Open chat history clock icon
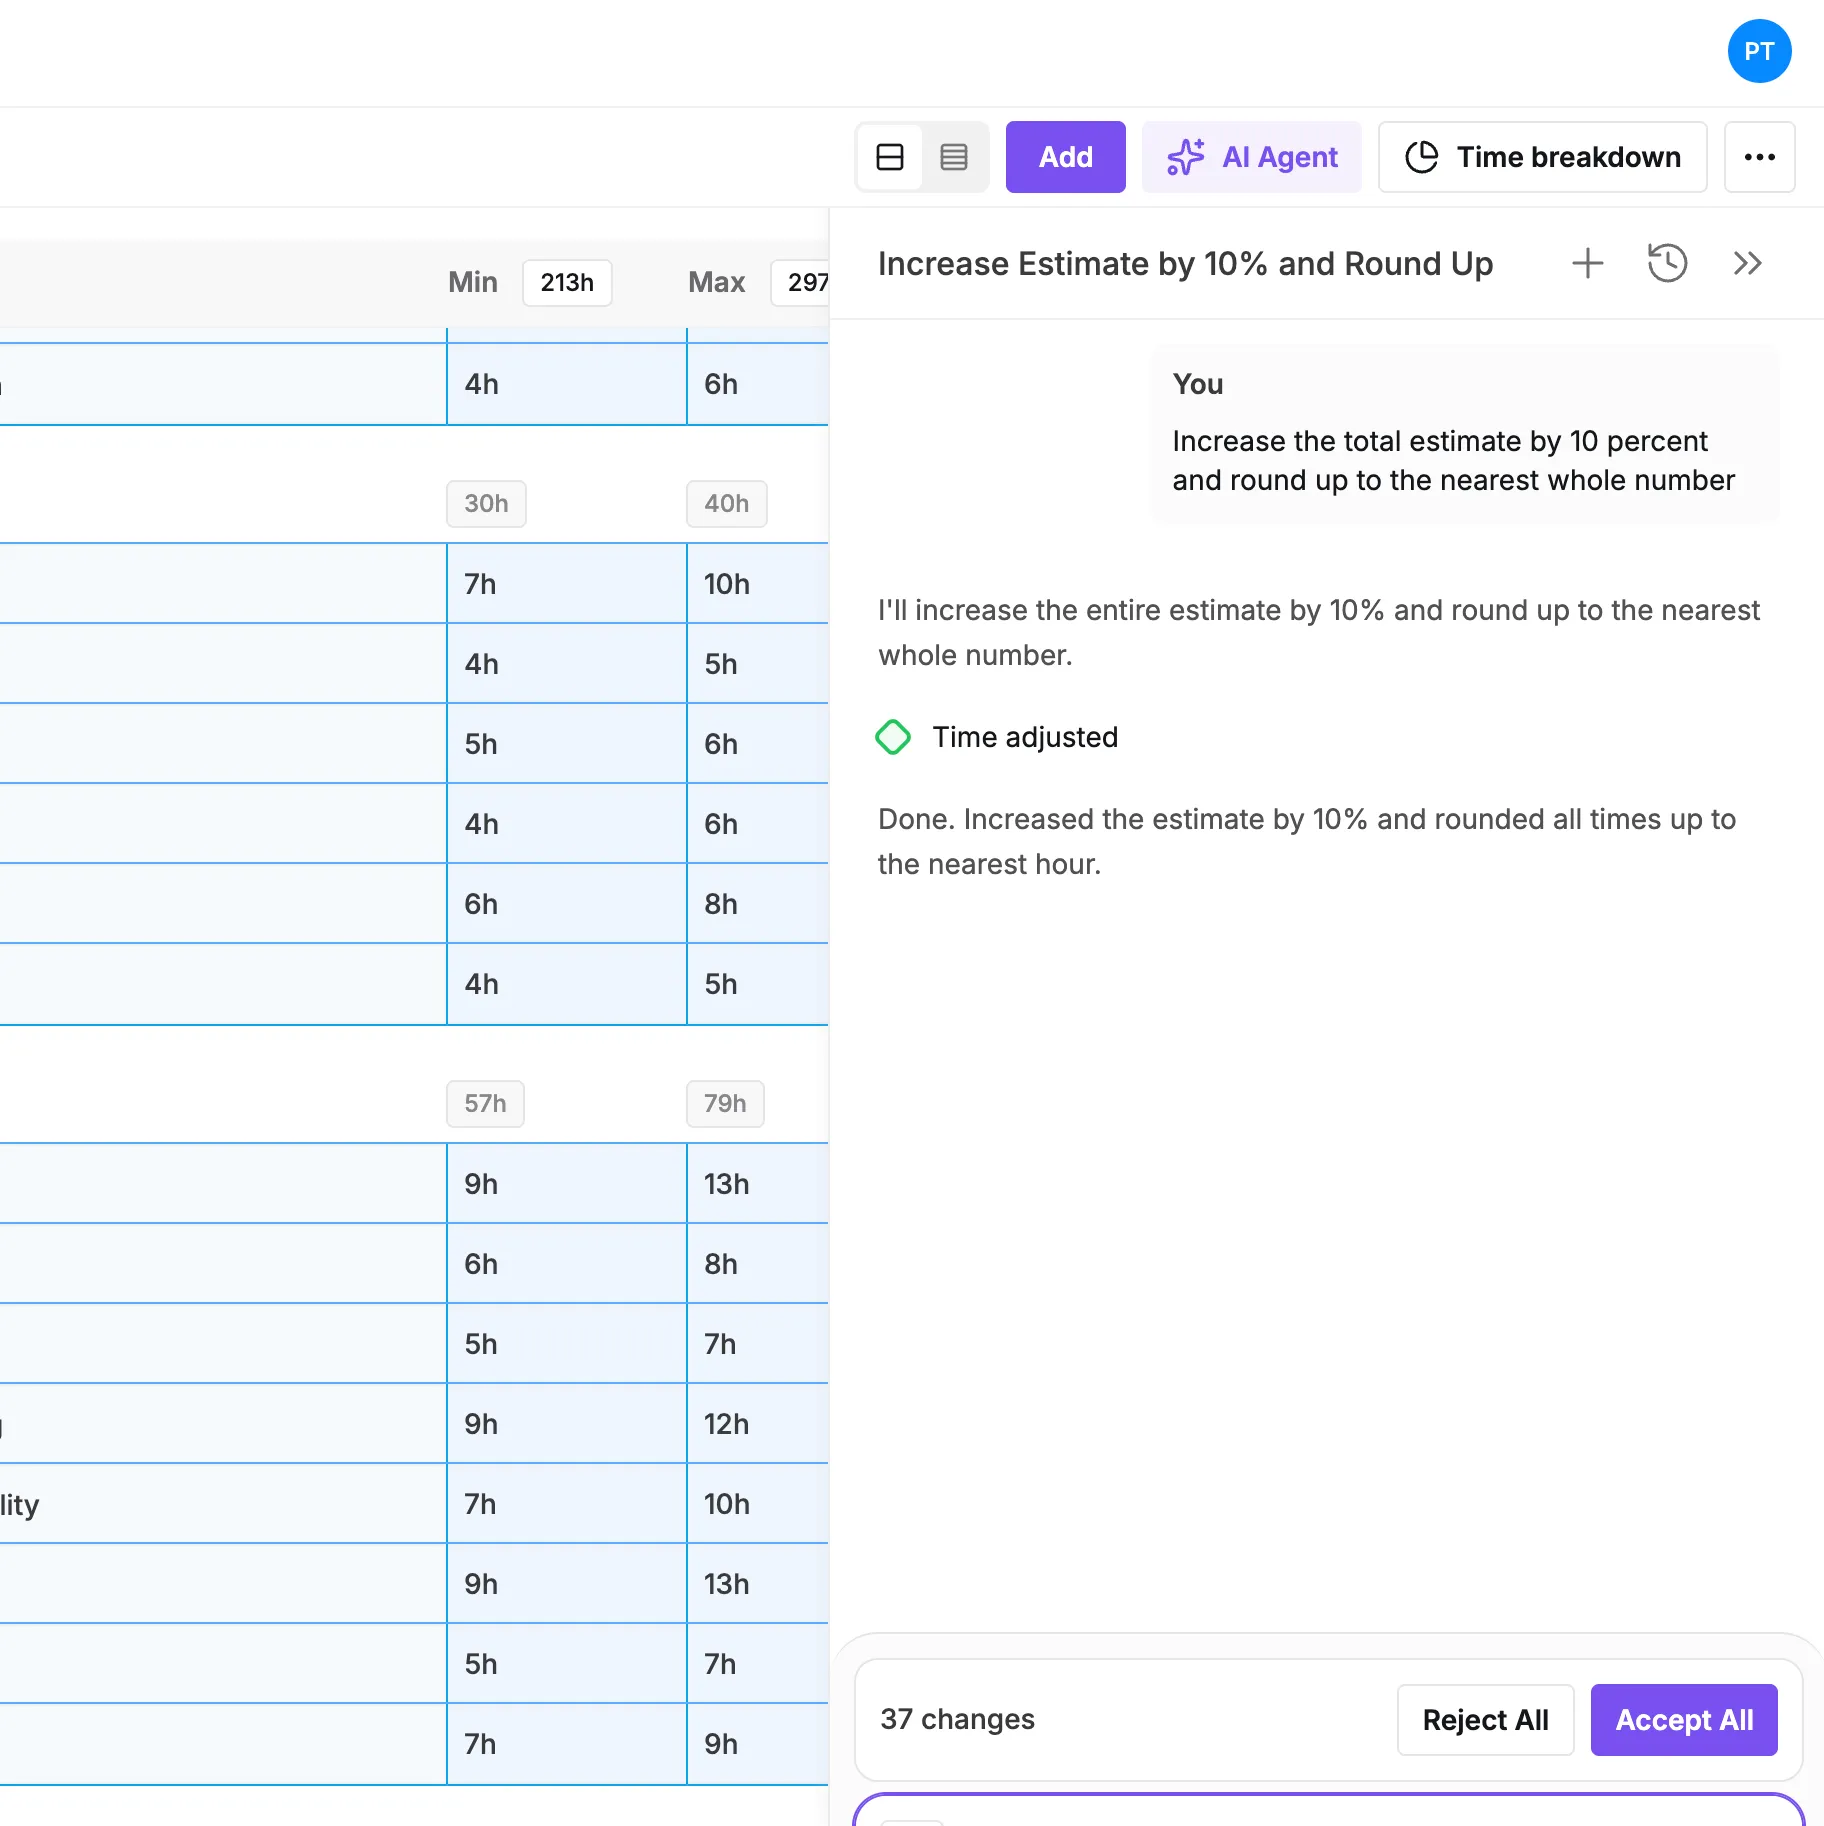Image resolution: width=1824 pixels, height=1826 pixels. [x=1667, y=264]
